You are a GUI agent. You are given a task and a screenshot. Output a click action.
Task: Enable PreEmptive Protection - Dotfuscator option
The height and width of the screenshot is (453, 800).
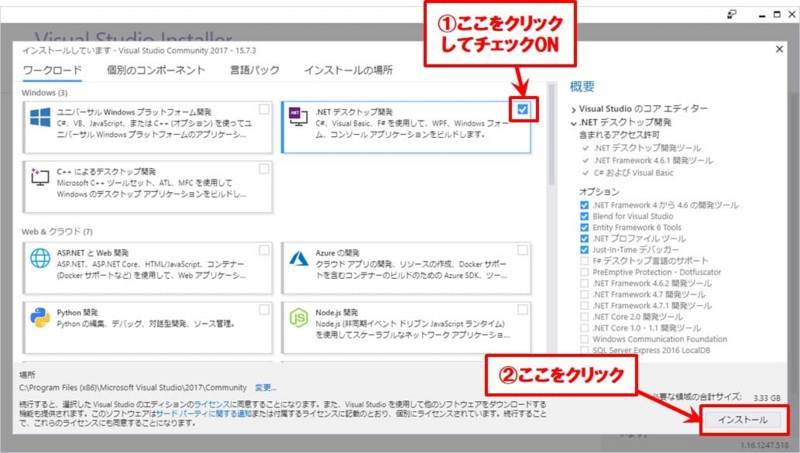(584, 272)
